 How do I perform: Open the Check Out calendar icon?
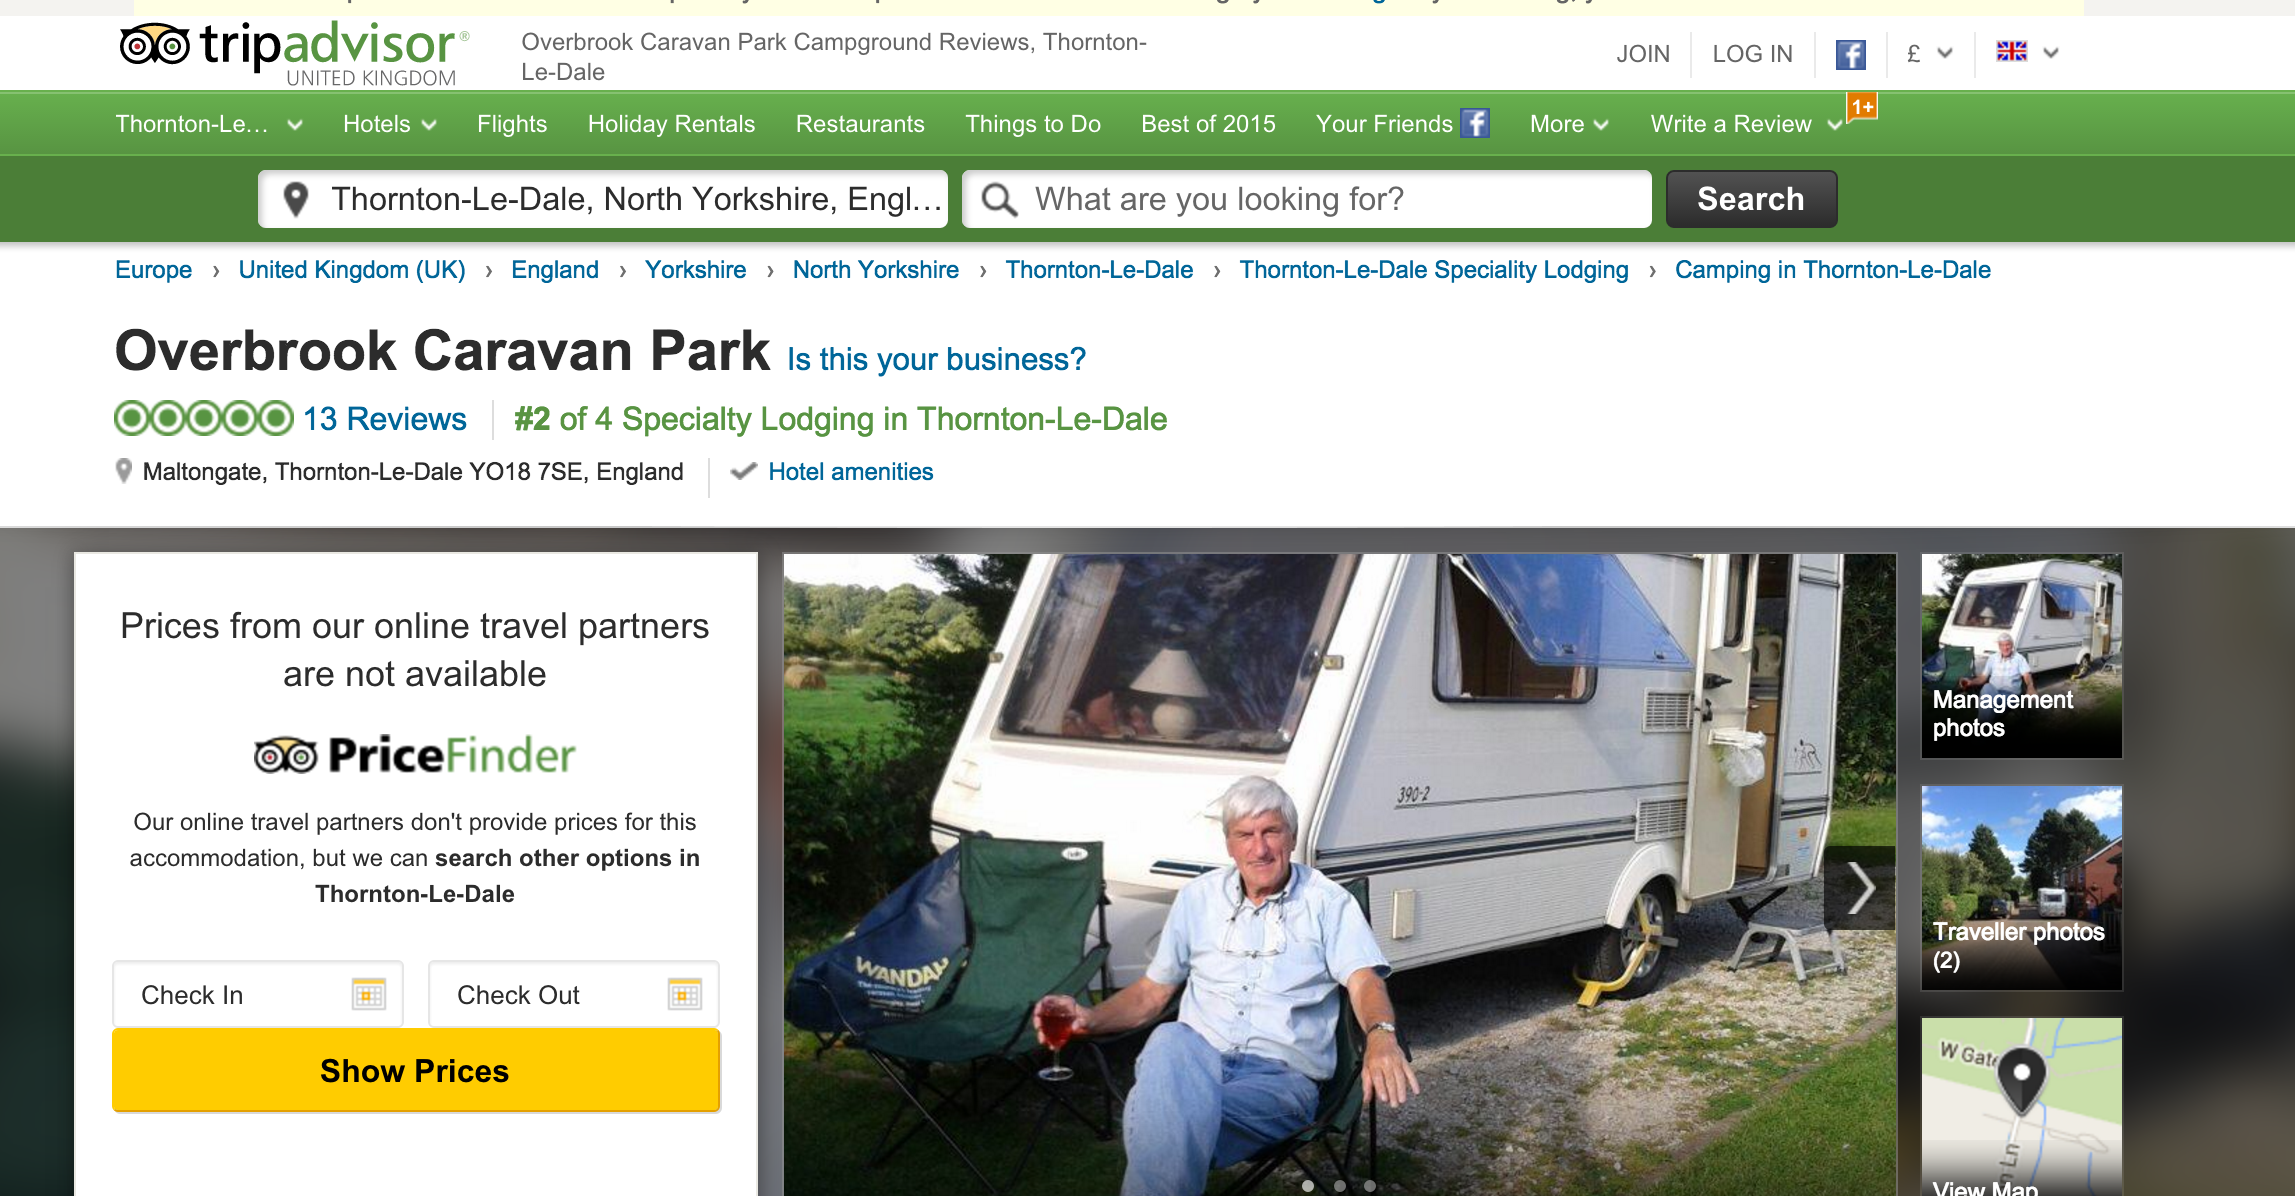(684, 994)
